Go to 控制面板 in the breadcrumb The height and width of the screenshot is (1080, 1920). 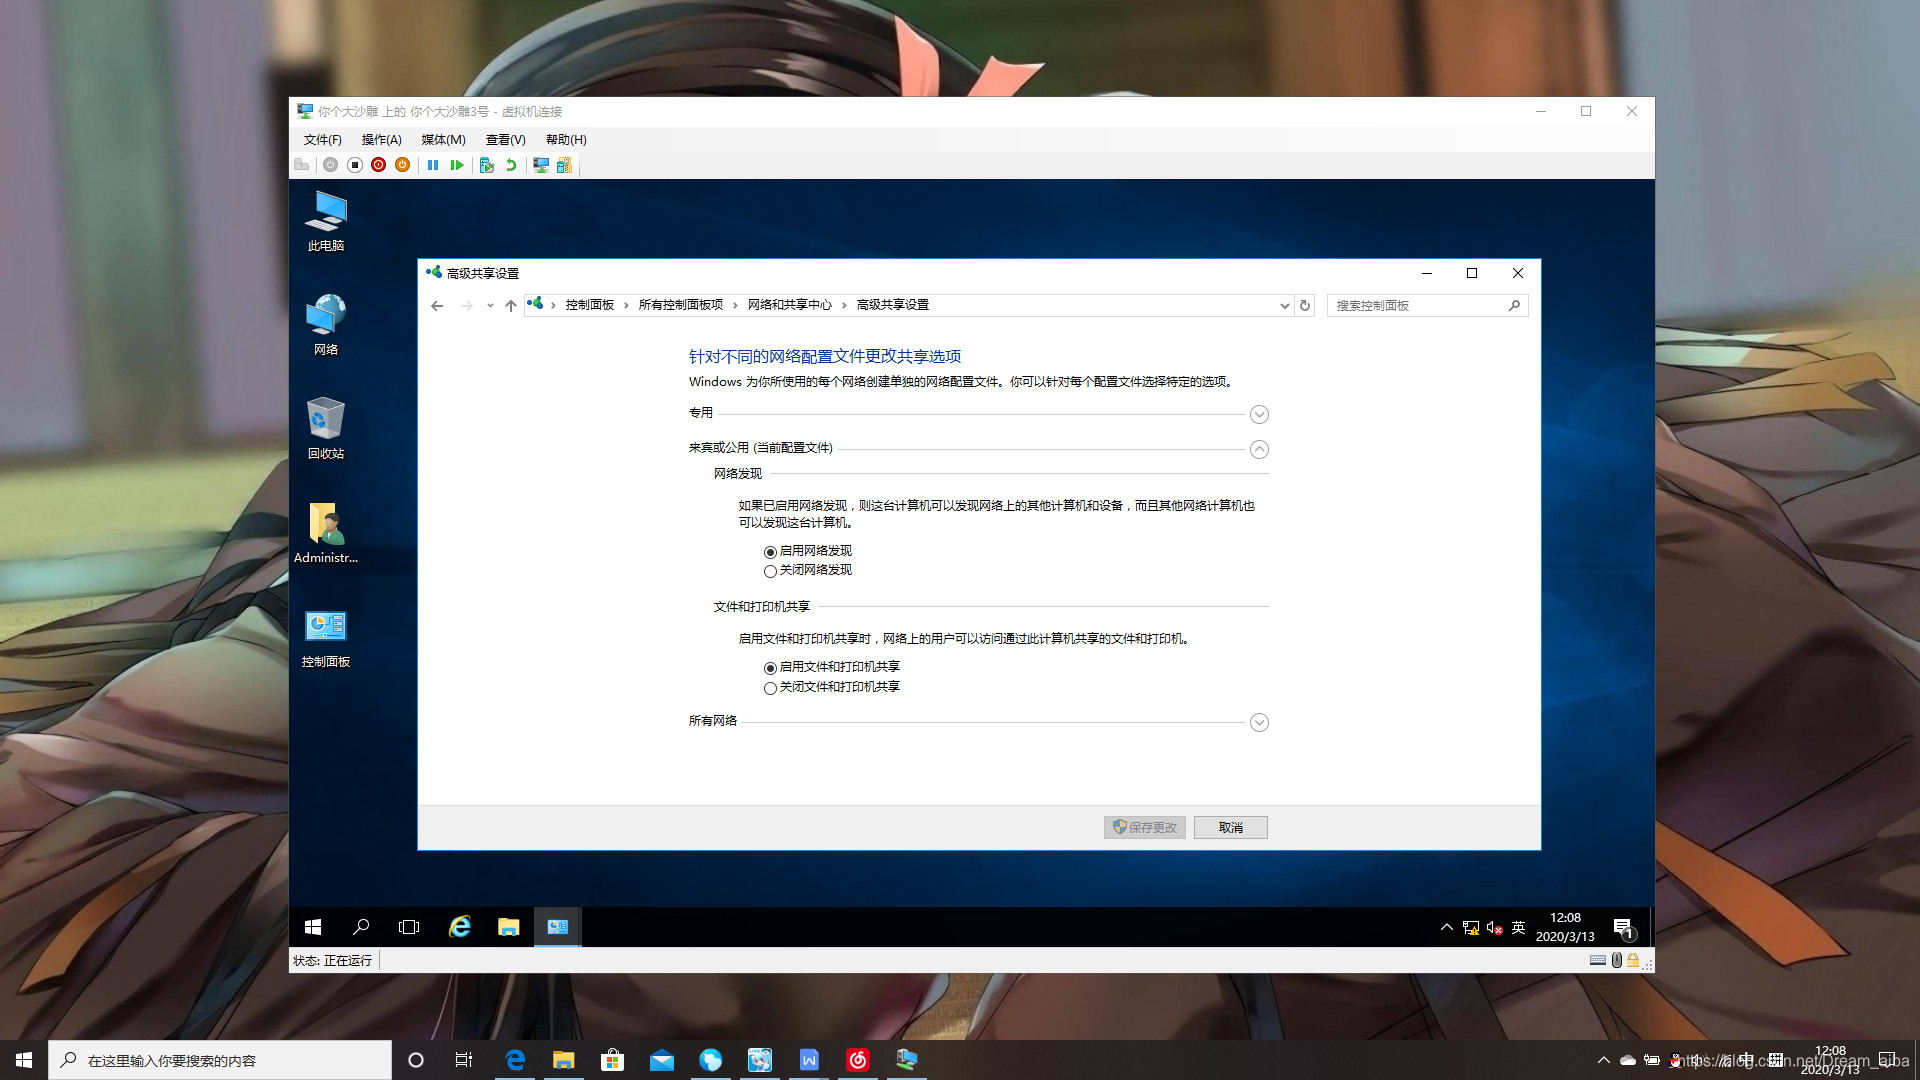click(x=590, y=305)
